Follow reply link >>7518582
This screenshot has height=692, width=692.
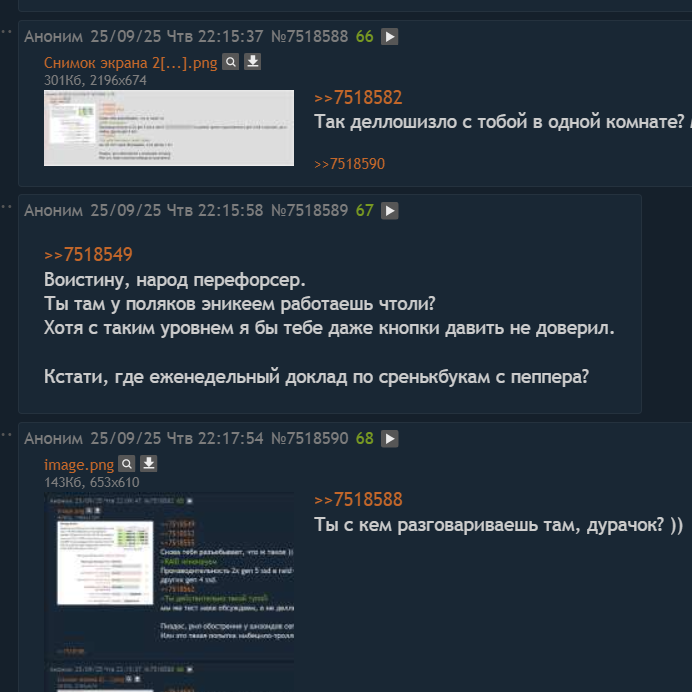[x=358, y=98]
